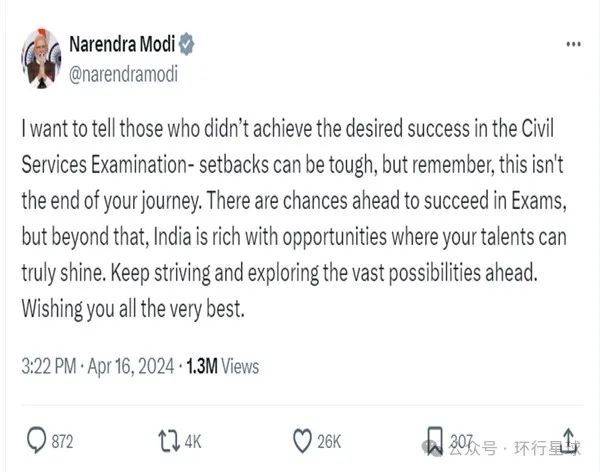Click the share upload arrow icon

click(566, 440)
